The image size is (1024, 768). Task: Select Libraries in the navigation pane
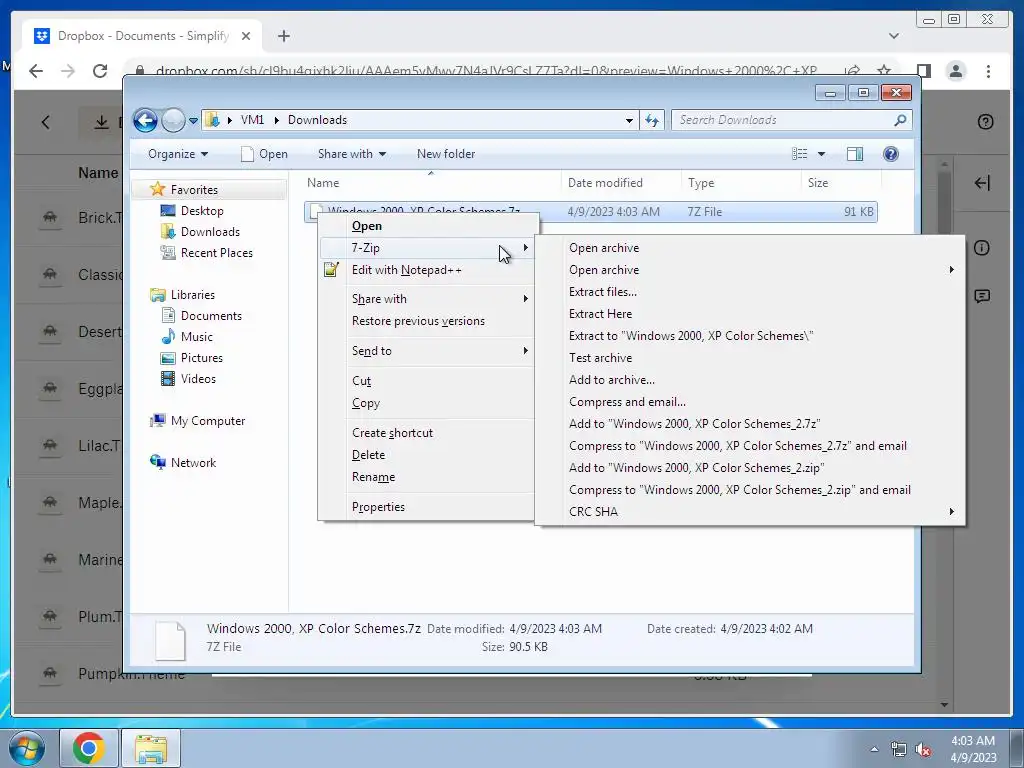(x=193, y=295)
